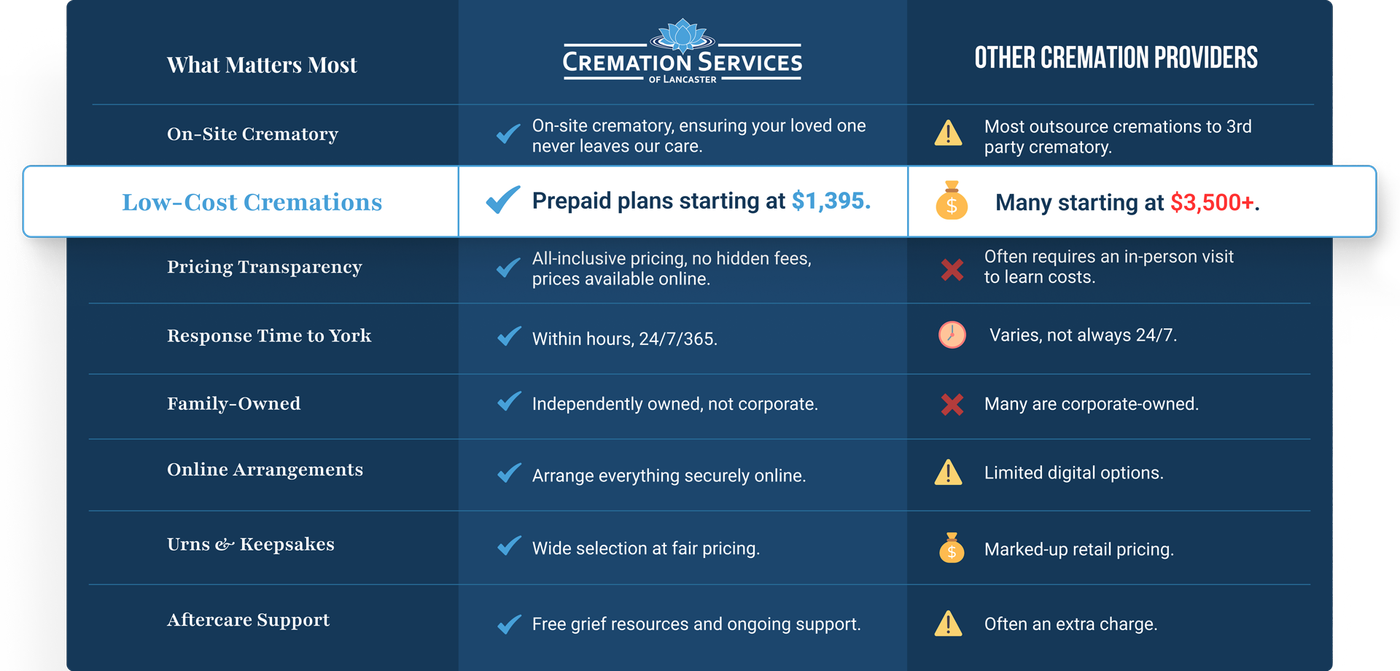
Task: Click the checkmark beside 'Arrange everything securely online'
Action: 509,472
